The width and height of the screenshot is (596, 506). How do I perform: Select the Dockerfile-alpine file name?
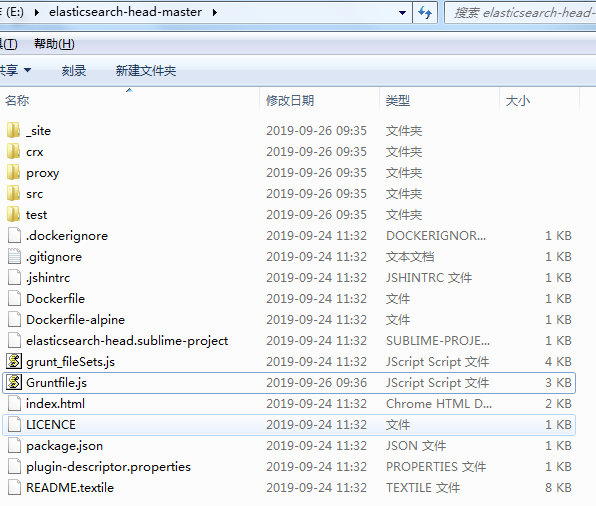[x=75, y=320]
